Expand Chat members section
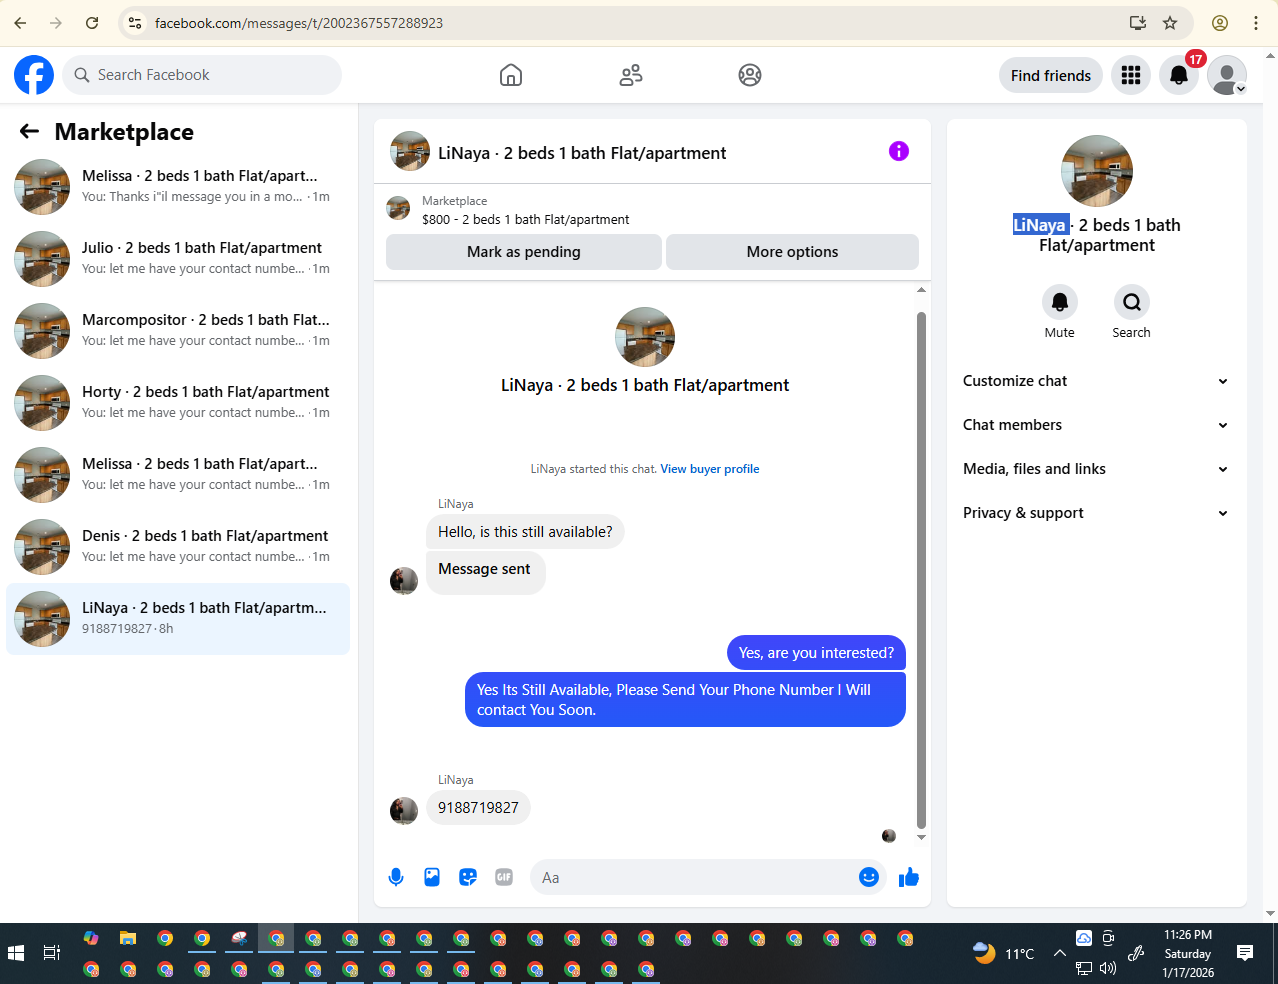The image size is (1278, 984). (1096, 425)
